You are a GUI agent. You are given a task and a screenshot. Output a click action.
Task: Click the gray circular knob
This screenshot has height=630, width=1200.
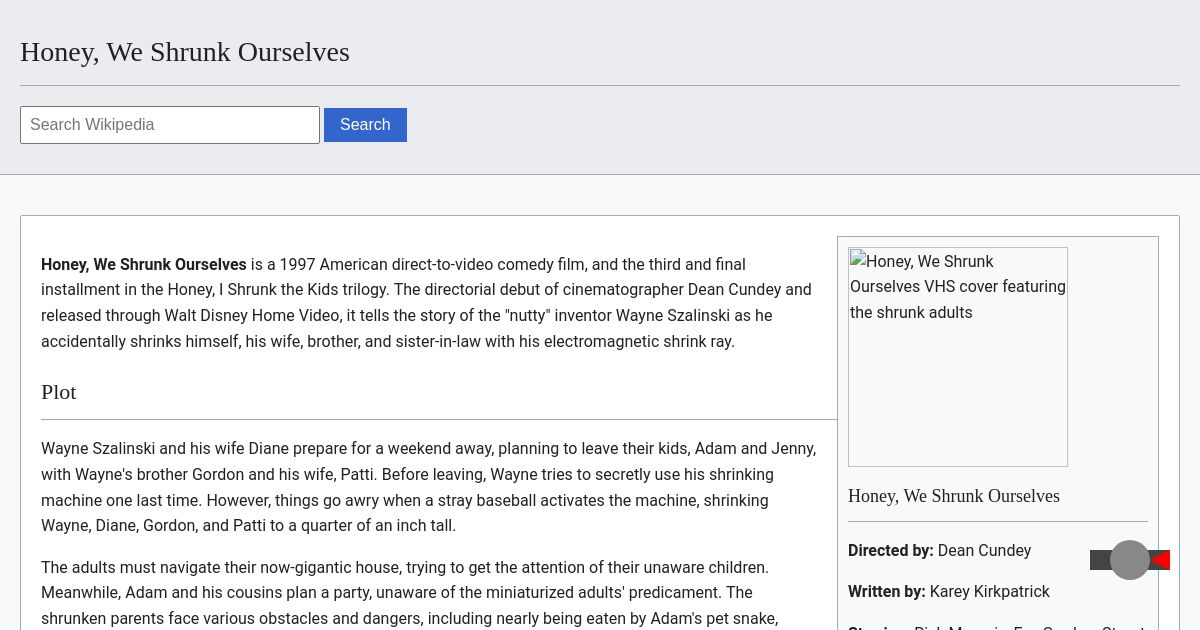[x=1130, y=560]
